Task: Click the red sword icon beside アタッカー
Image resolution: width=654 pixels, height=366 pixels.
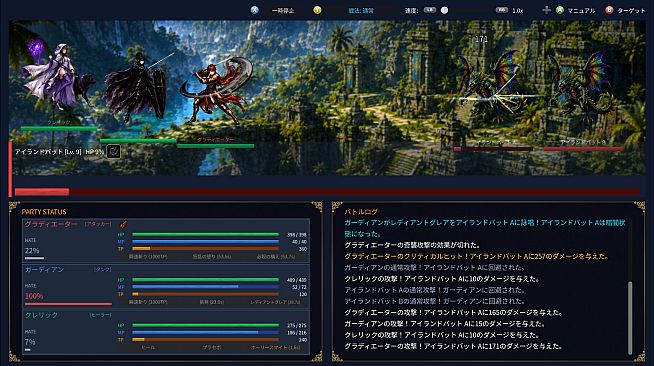Action: point(123,225)
